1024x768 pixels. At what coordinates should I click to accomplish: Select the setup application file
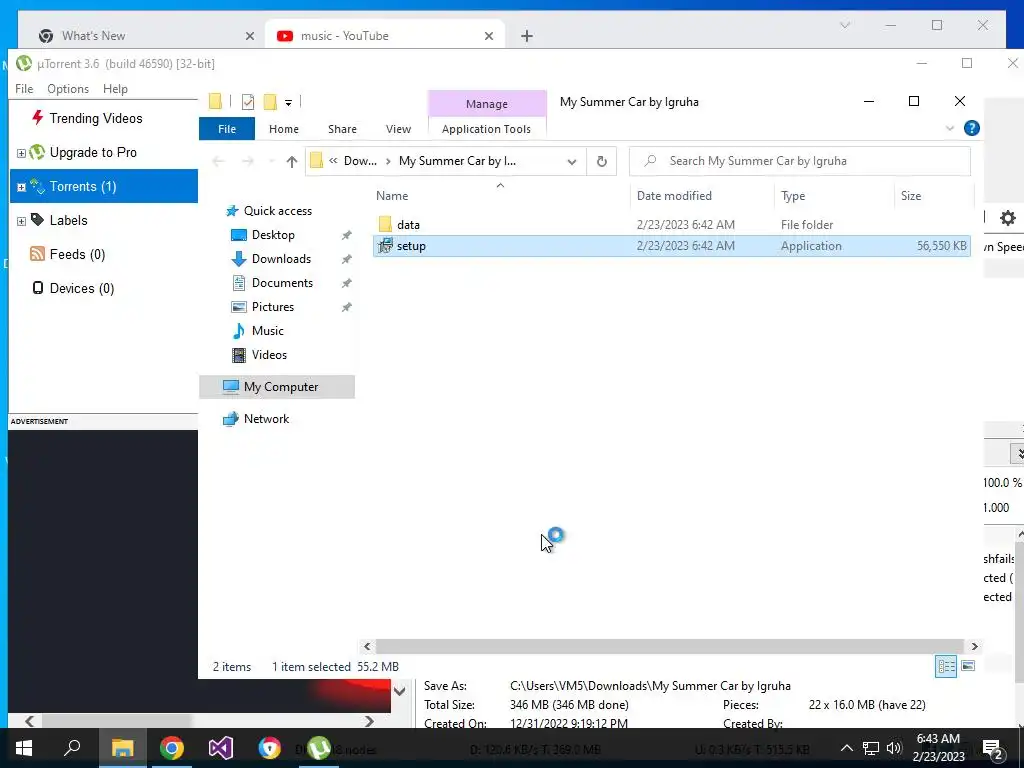(671, 246)
